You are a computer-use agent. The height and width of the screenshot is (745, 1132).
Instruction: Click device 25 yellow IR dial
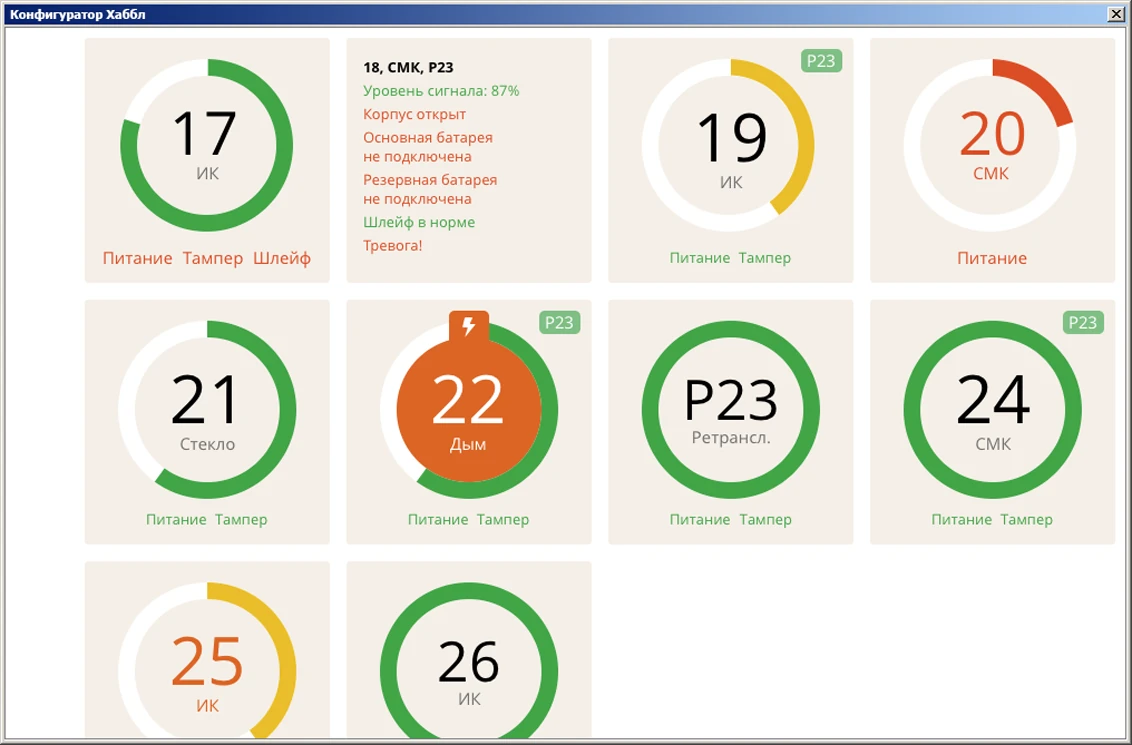coord(207,668)
